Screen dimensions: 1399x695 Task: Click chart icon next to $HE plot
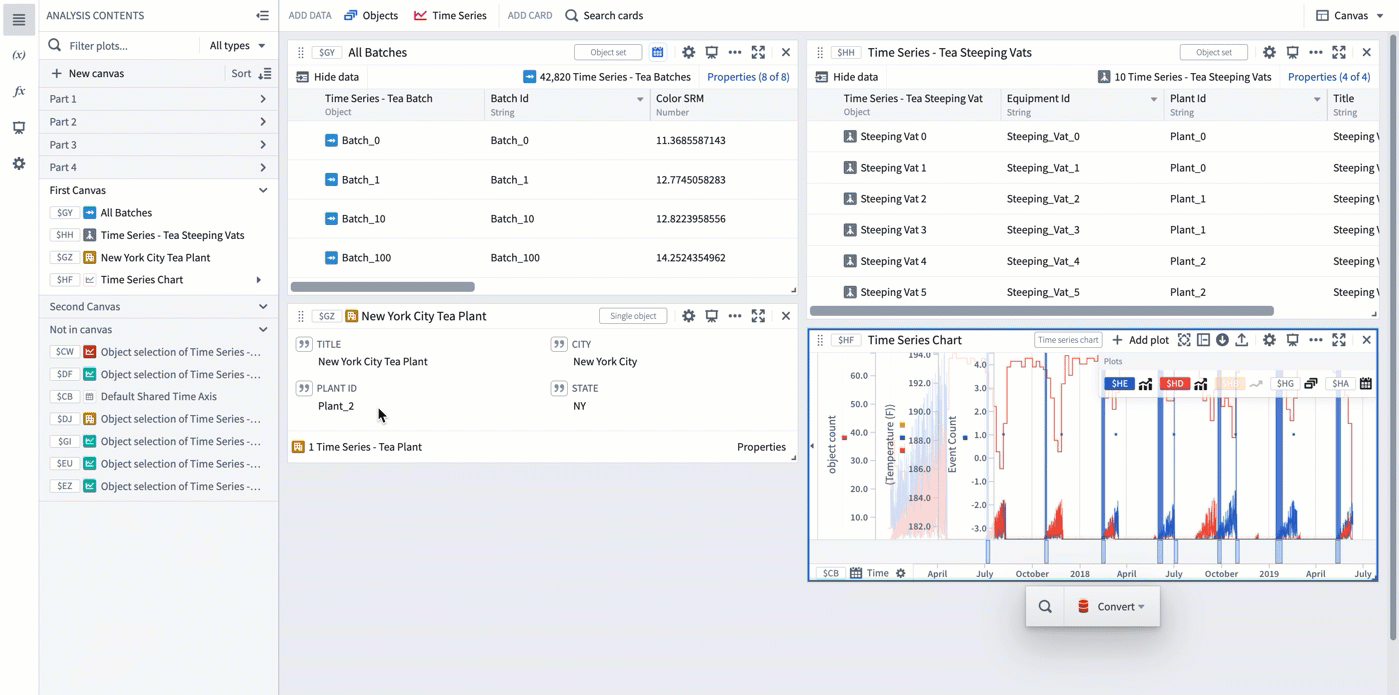1146,383
